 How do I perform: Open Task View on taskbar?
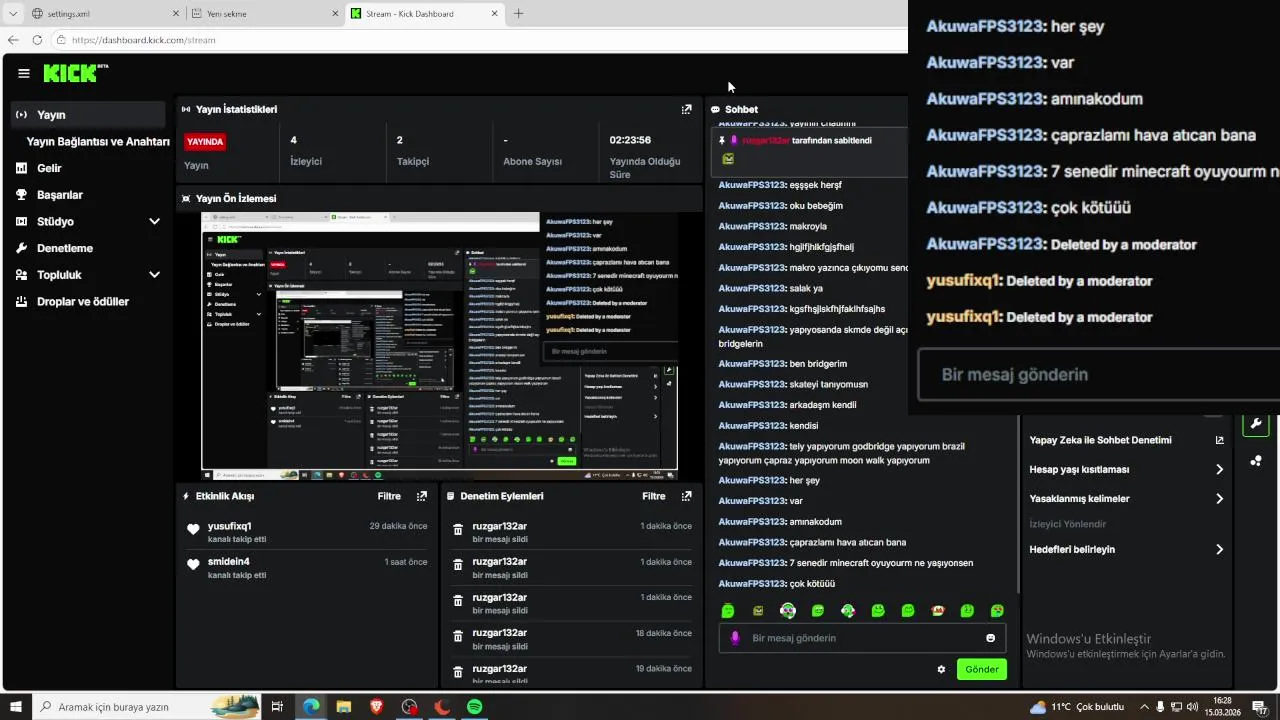pyautogui.click(x=277, y=707)
